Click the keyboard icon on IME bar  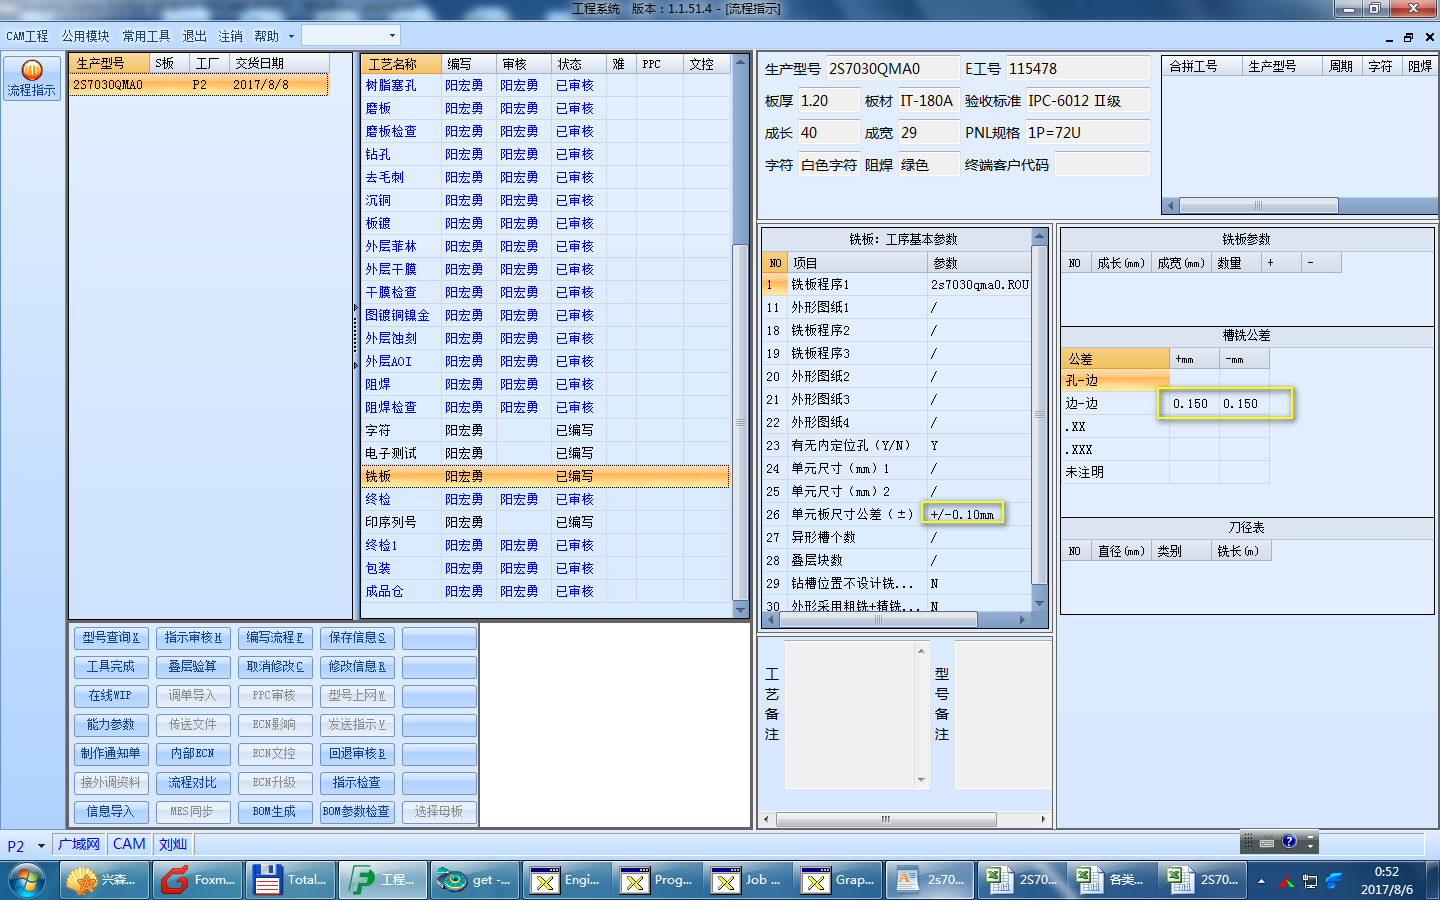(x=1267, y=842)
